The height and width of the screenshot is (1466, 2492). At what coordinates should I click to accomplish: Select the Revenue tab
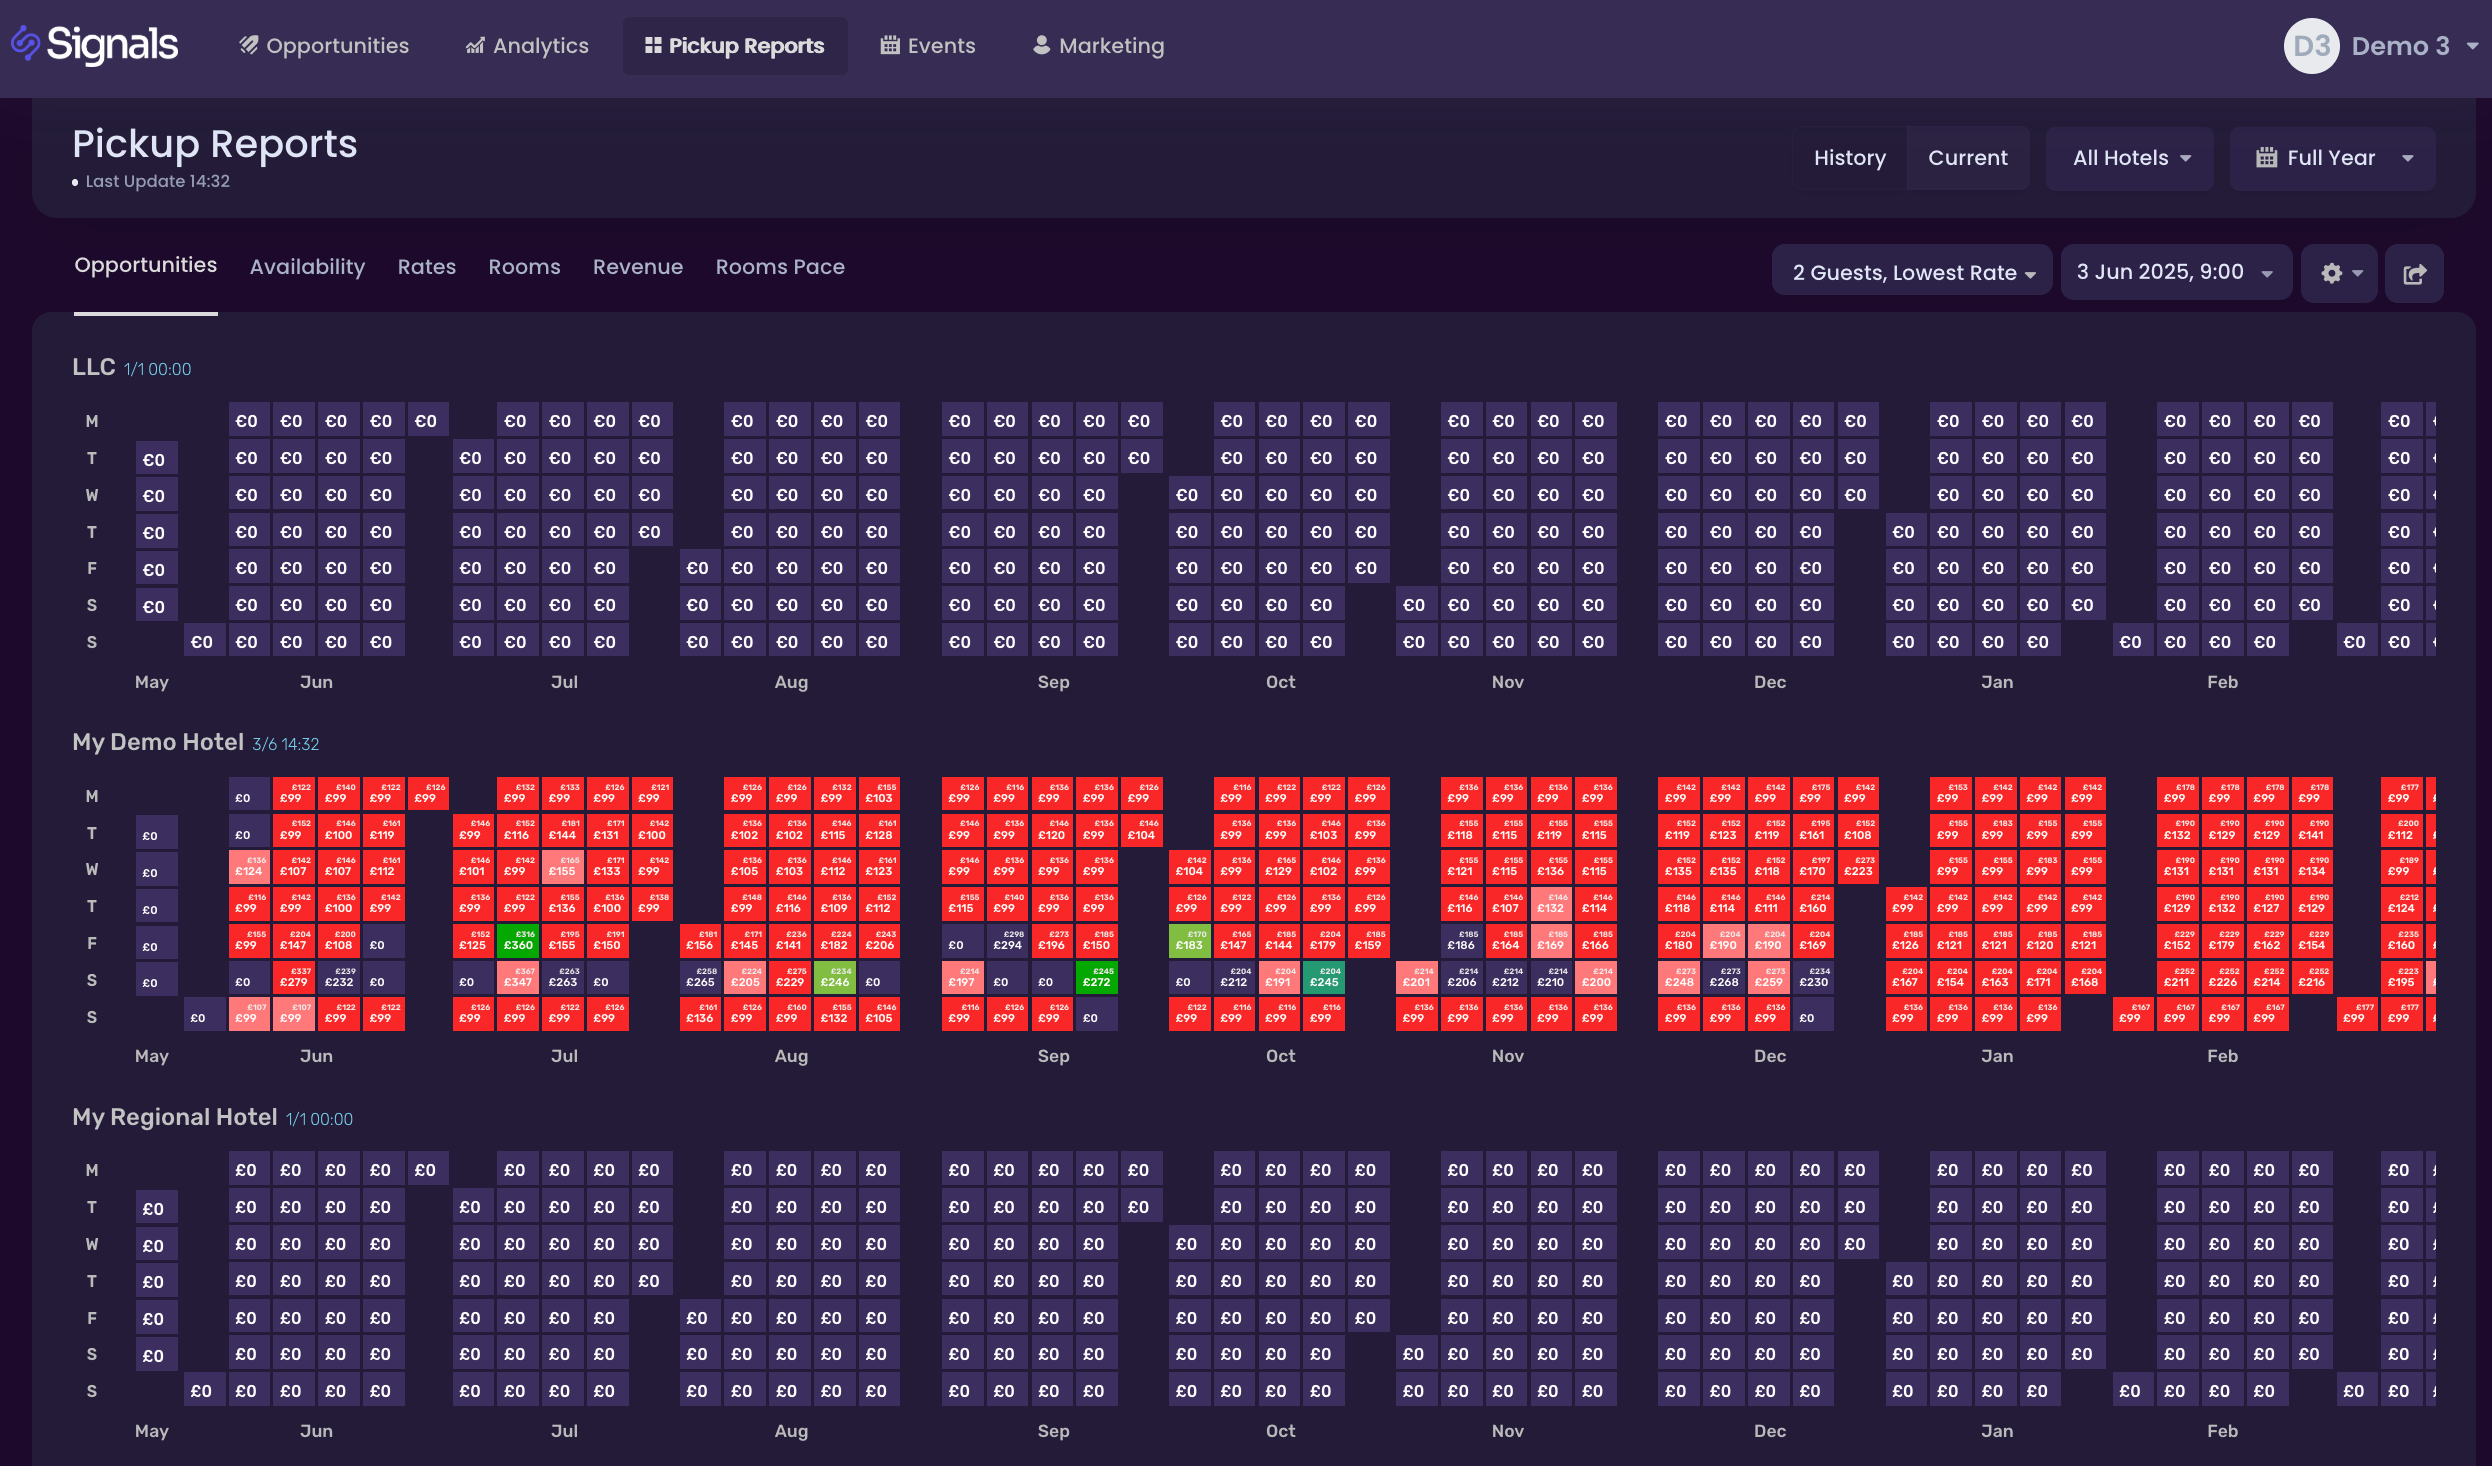click(x=637, y=267)
